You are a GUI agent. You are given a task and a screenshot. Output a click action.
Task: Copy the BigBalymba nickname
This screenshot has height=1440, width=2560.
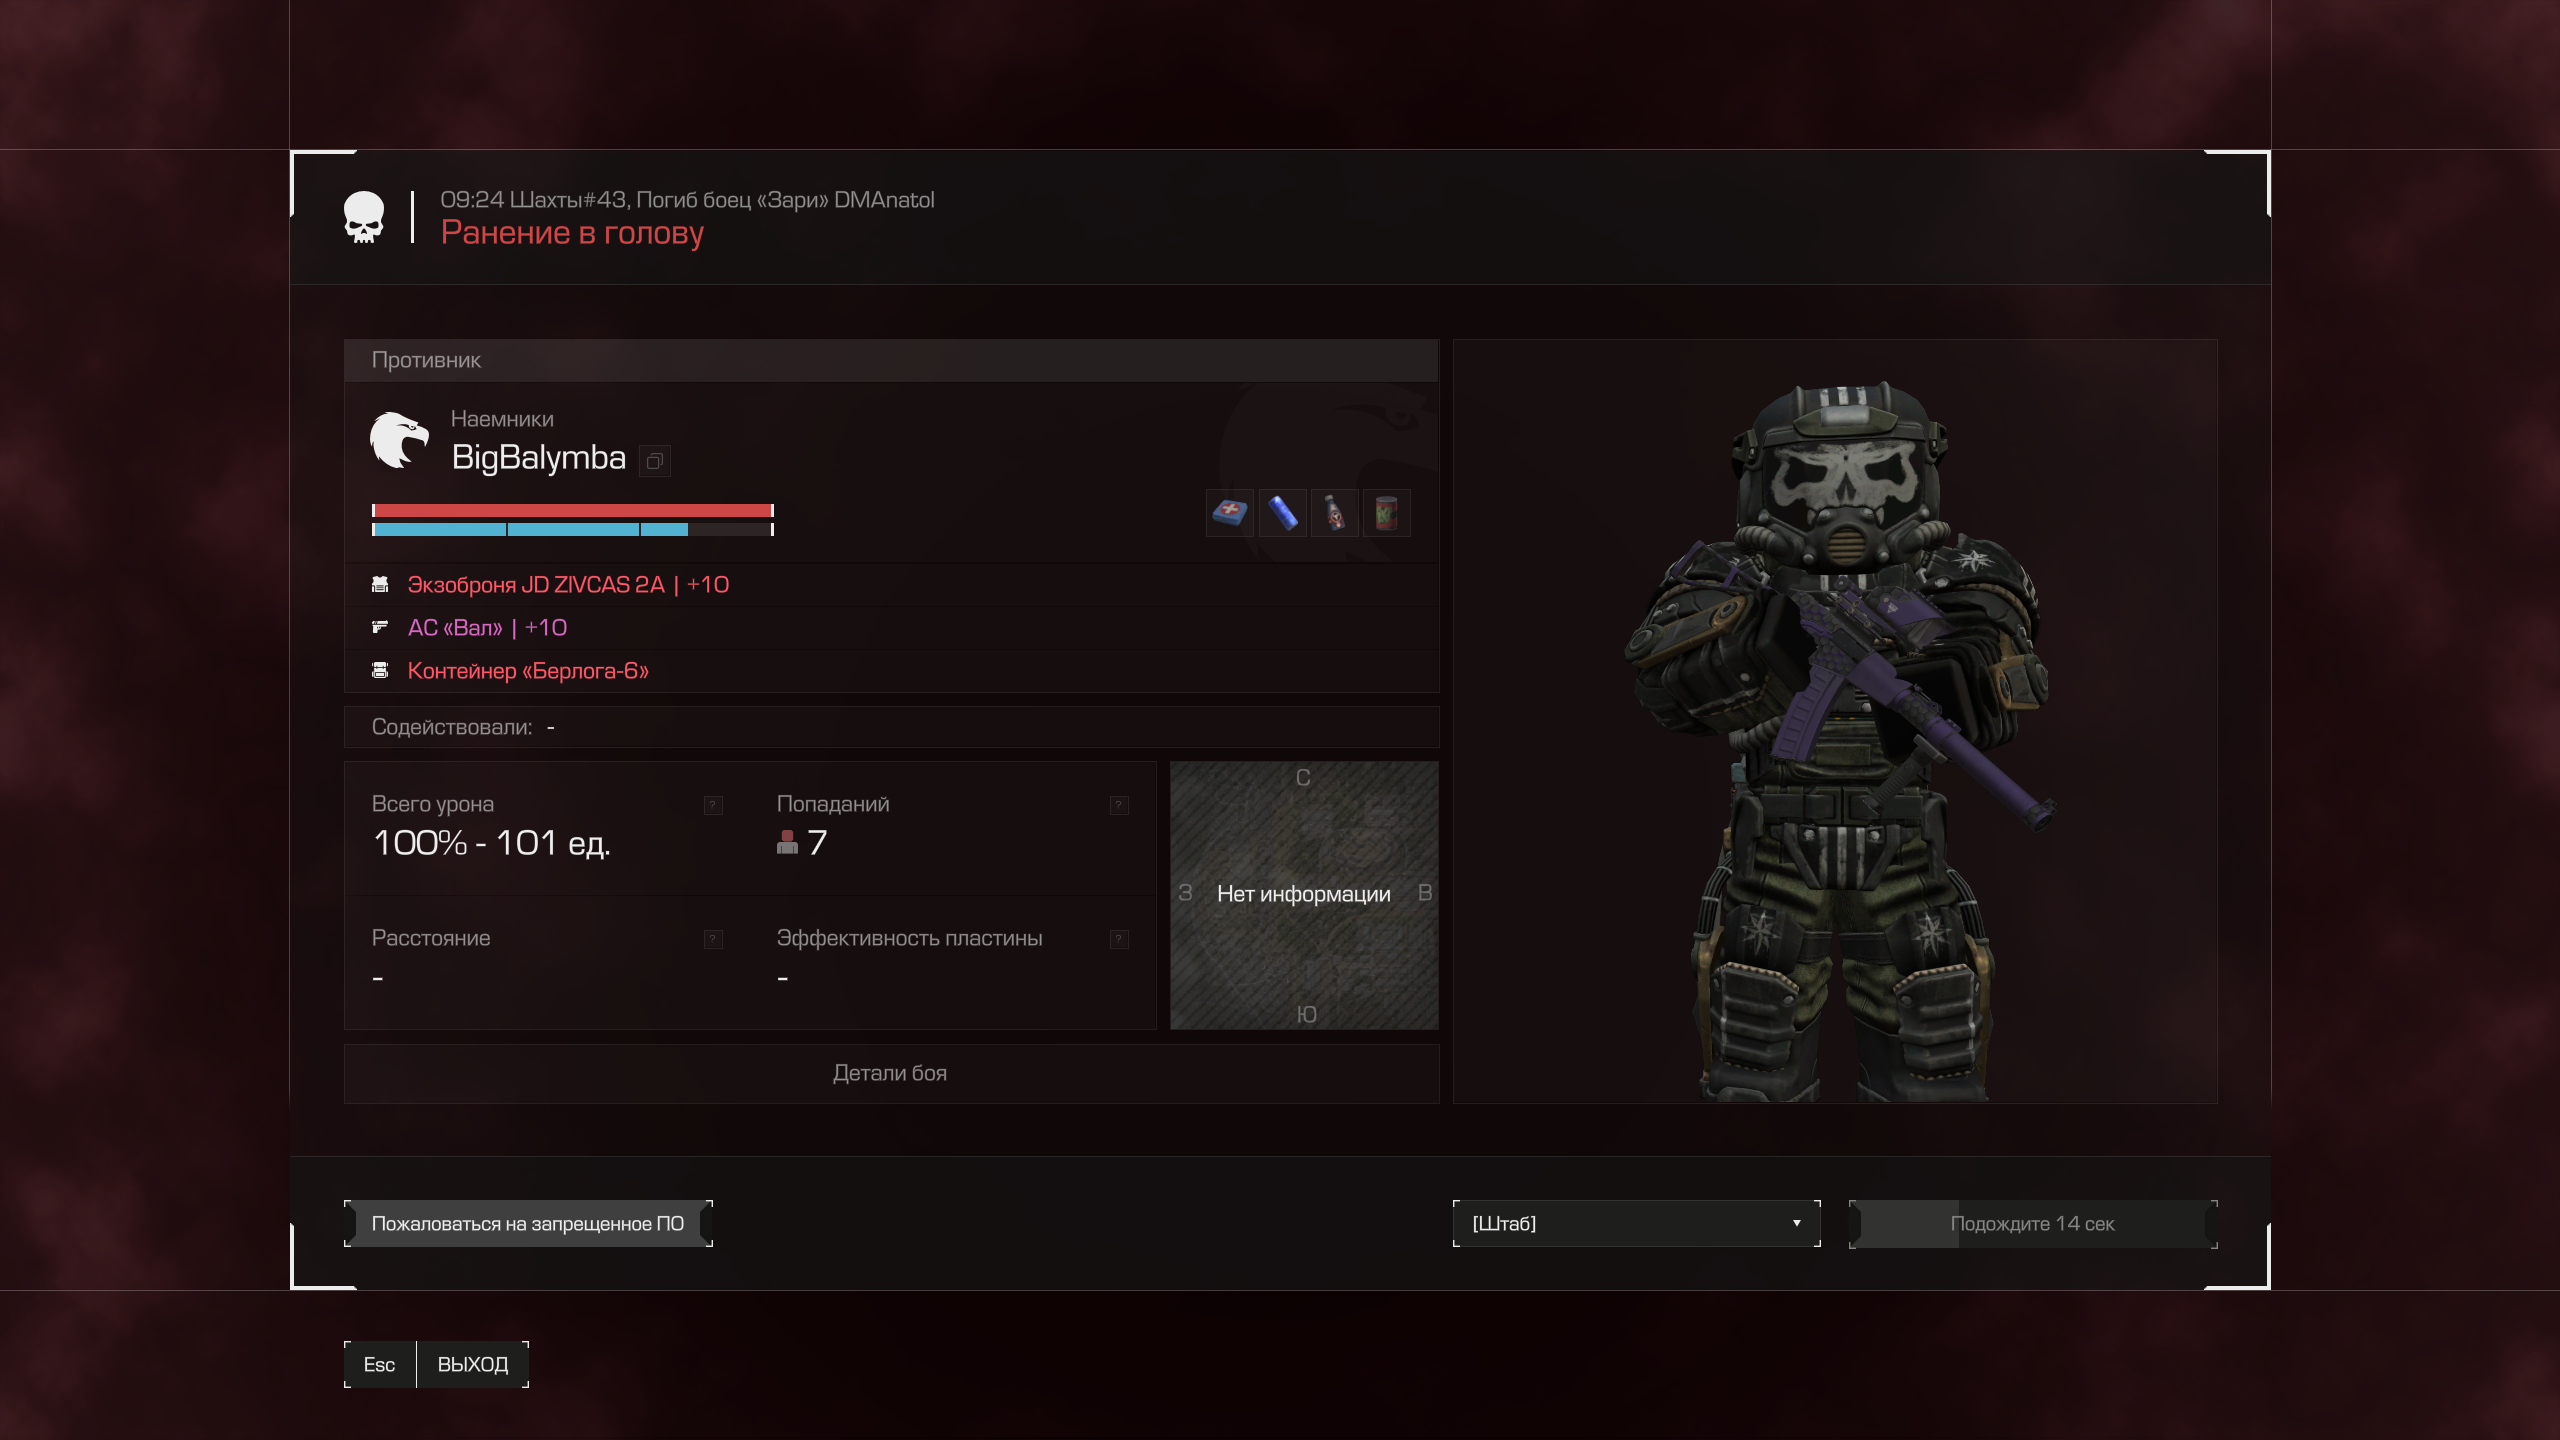pos(655,461)
